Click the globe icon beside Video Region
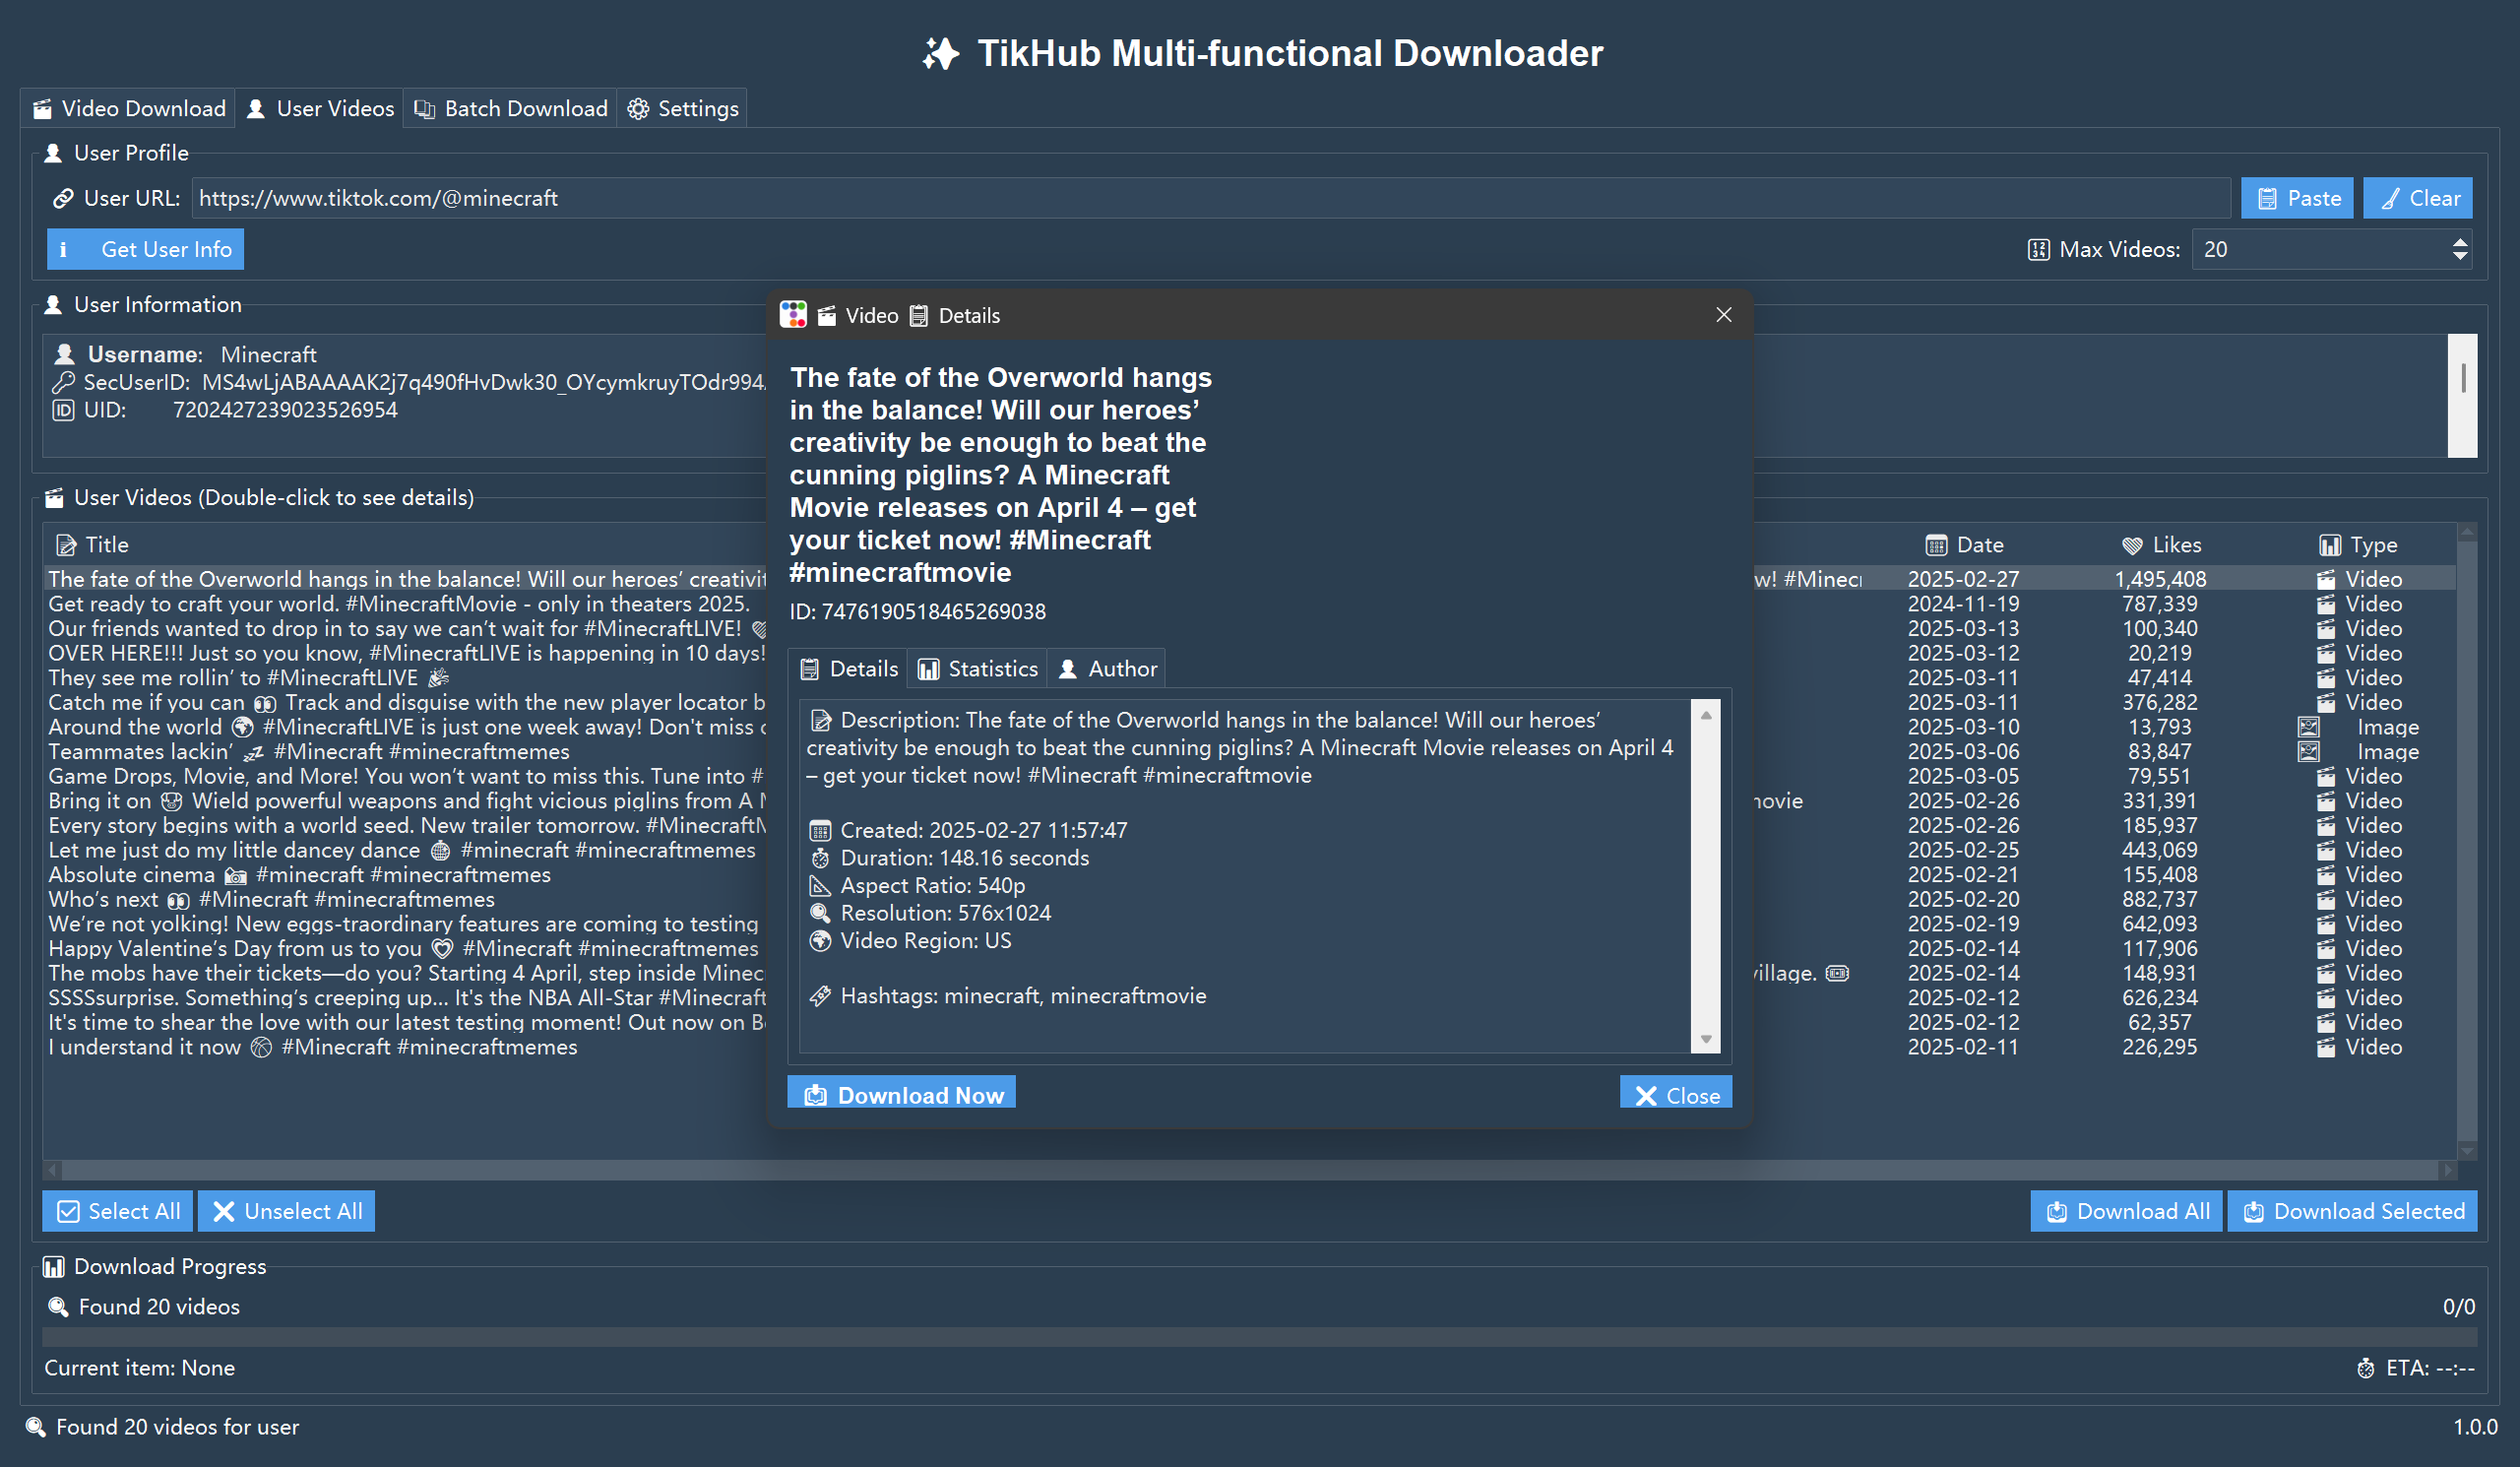The height and width of the screenshot is (1467, 2520). [820, 941]
